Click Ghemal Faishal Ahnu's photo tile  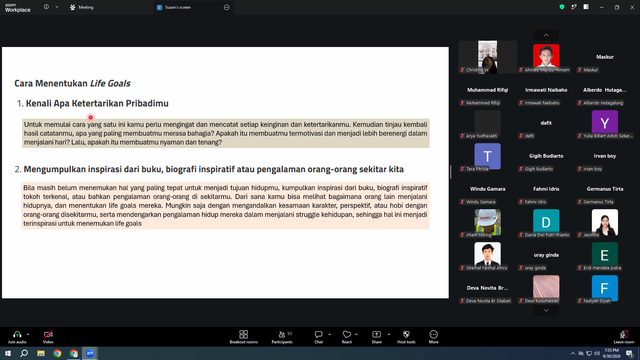488,254
